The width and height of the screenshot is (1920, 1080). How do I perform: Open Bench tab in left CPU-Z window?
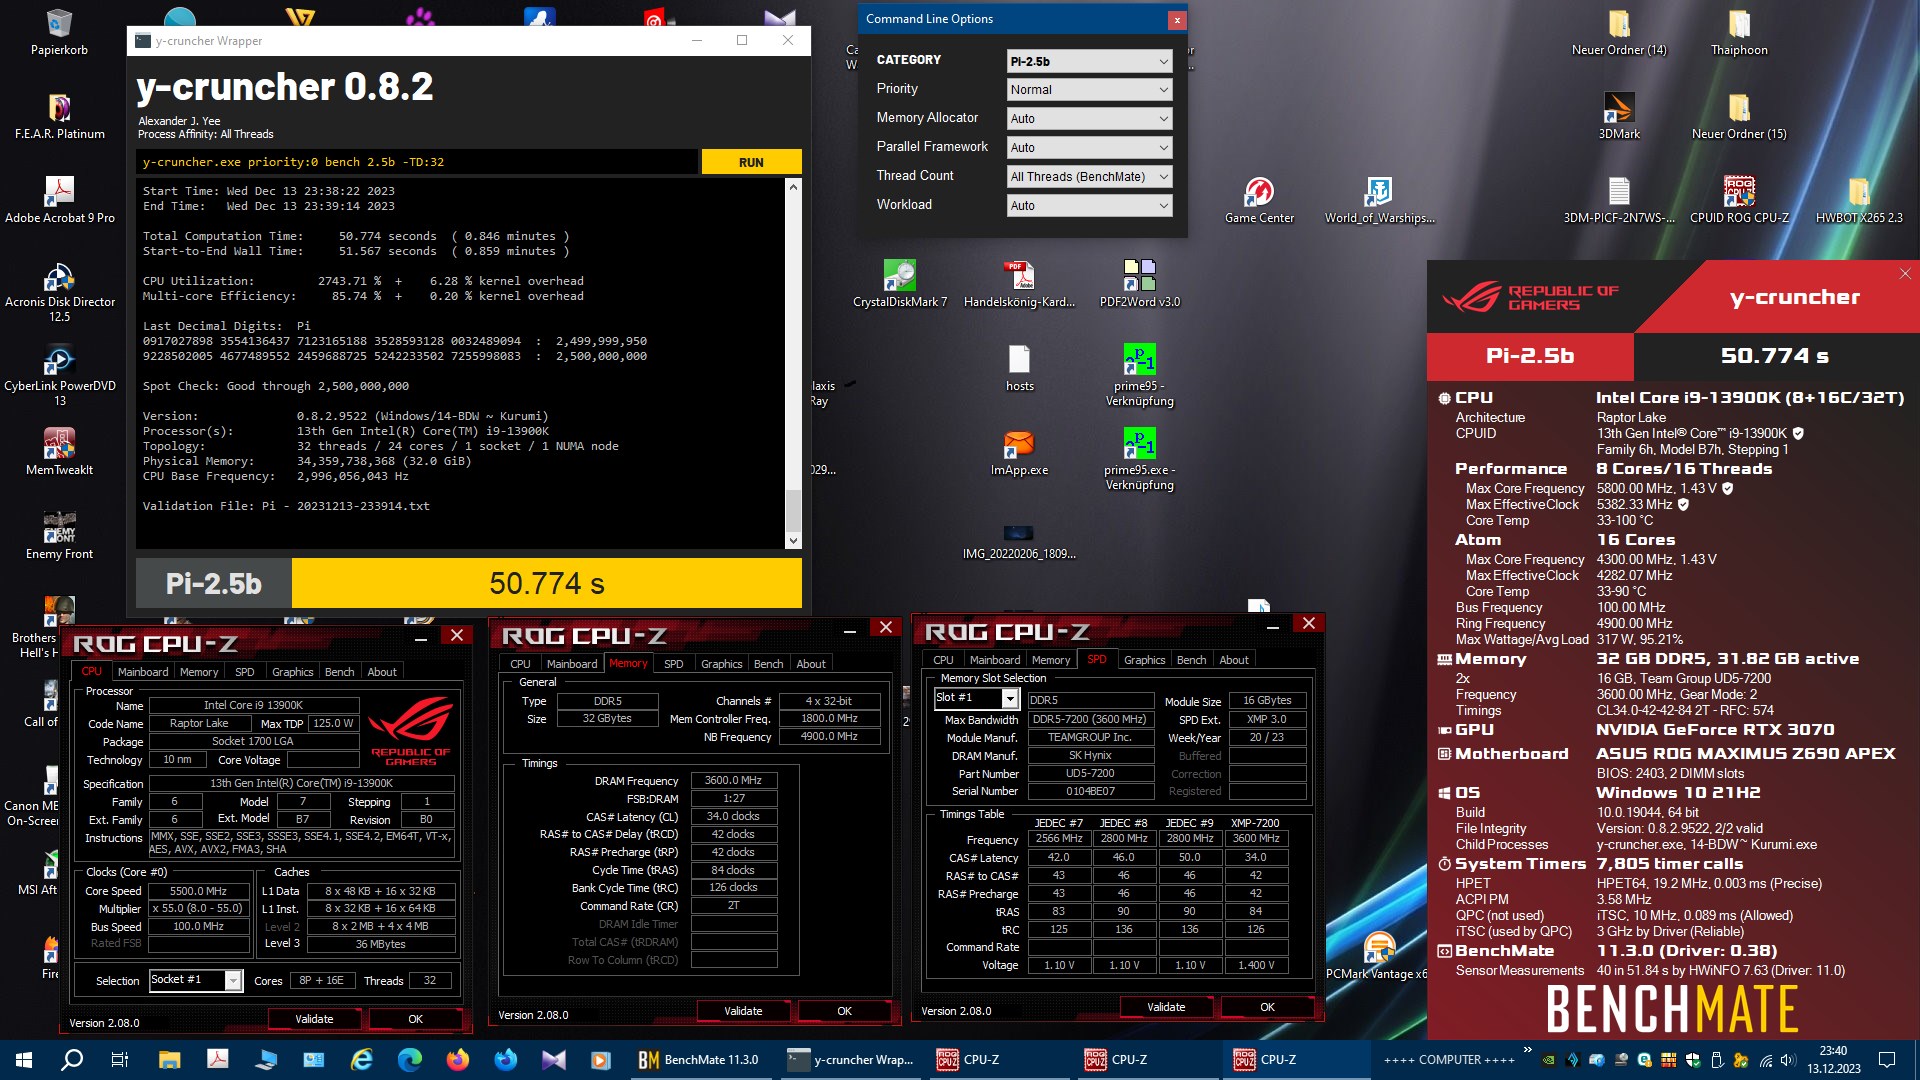tap(339, 672)
